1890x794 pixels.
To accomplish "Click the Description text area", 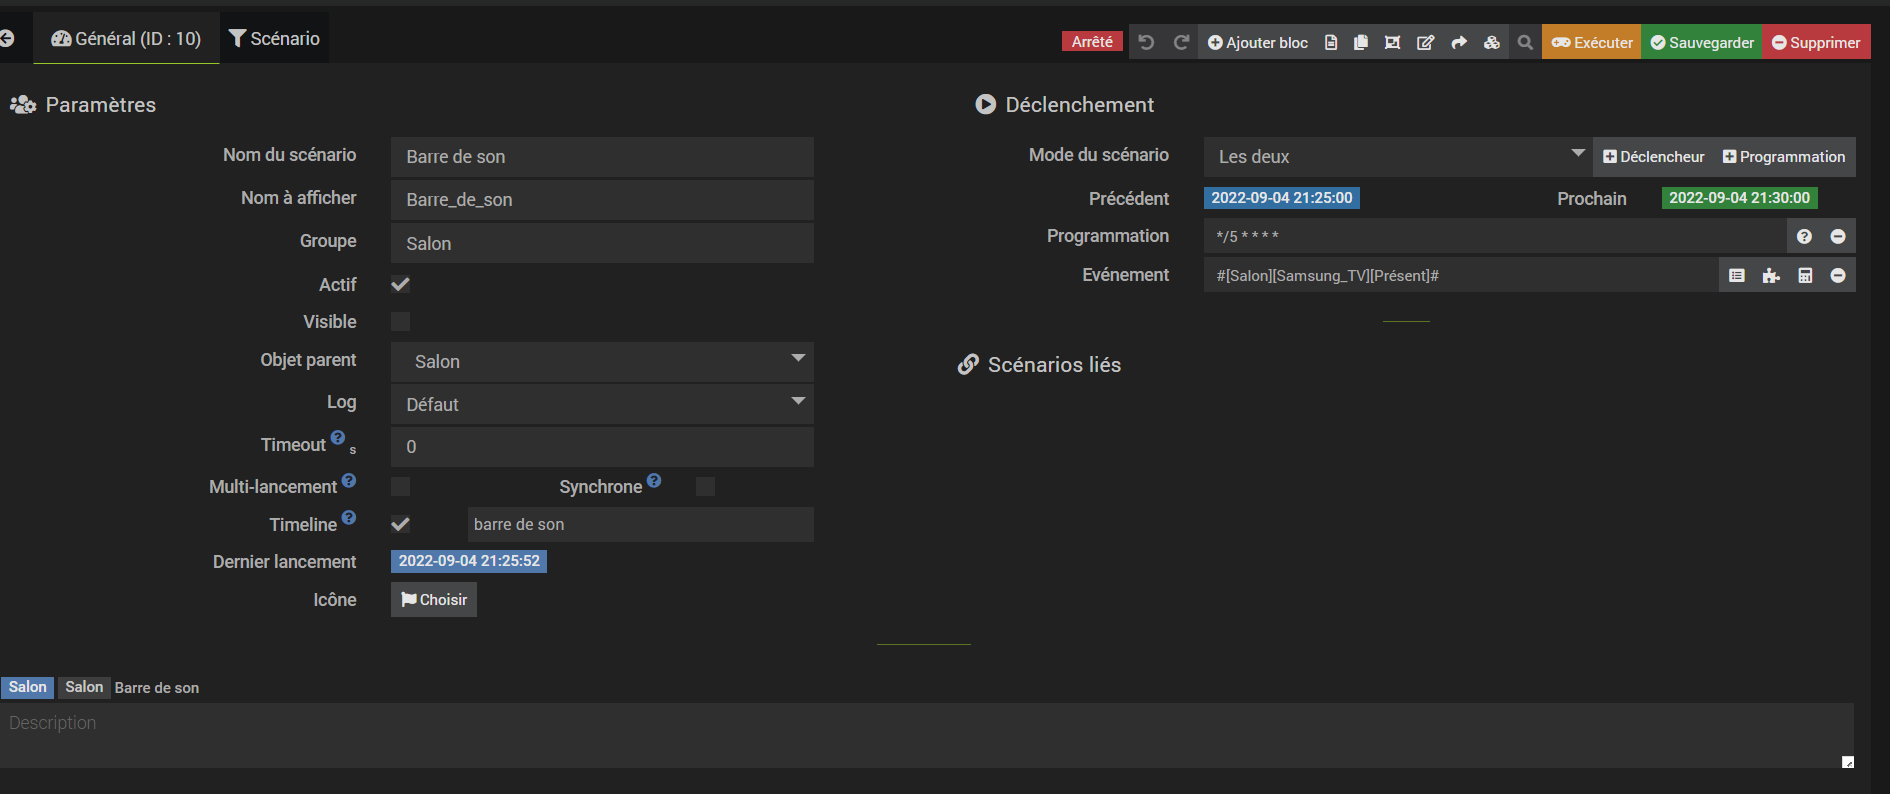I will click(x=927, y=735).
